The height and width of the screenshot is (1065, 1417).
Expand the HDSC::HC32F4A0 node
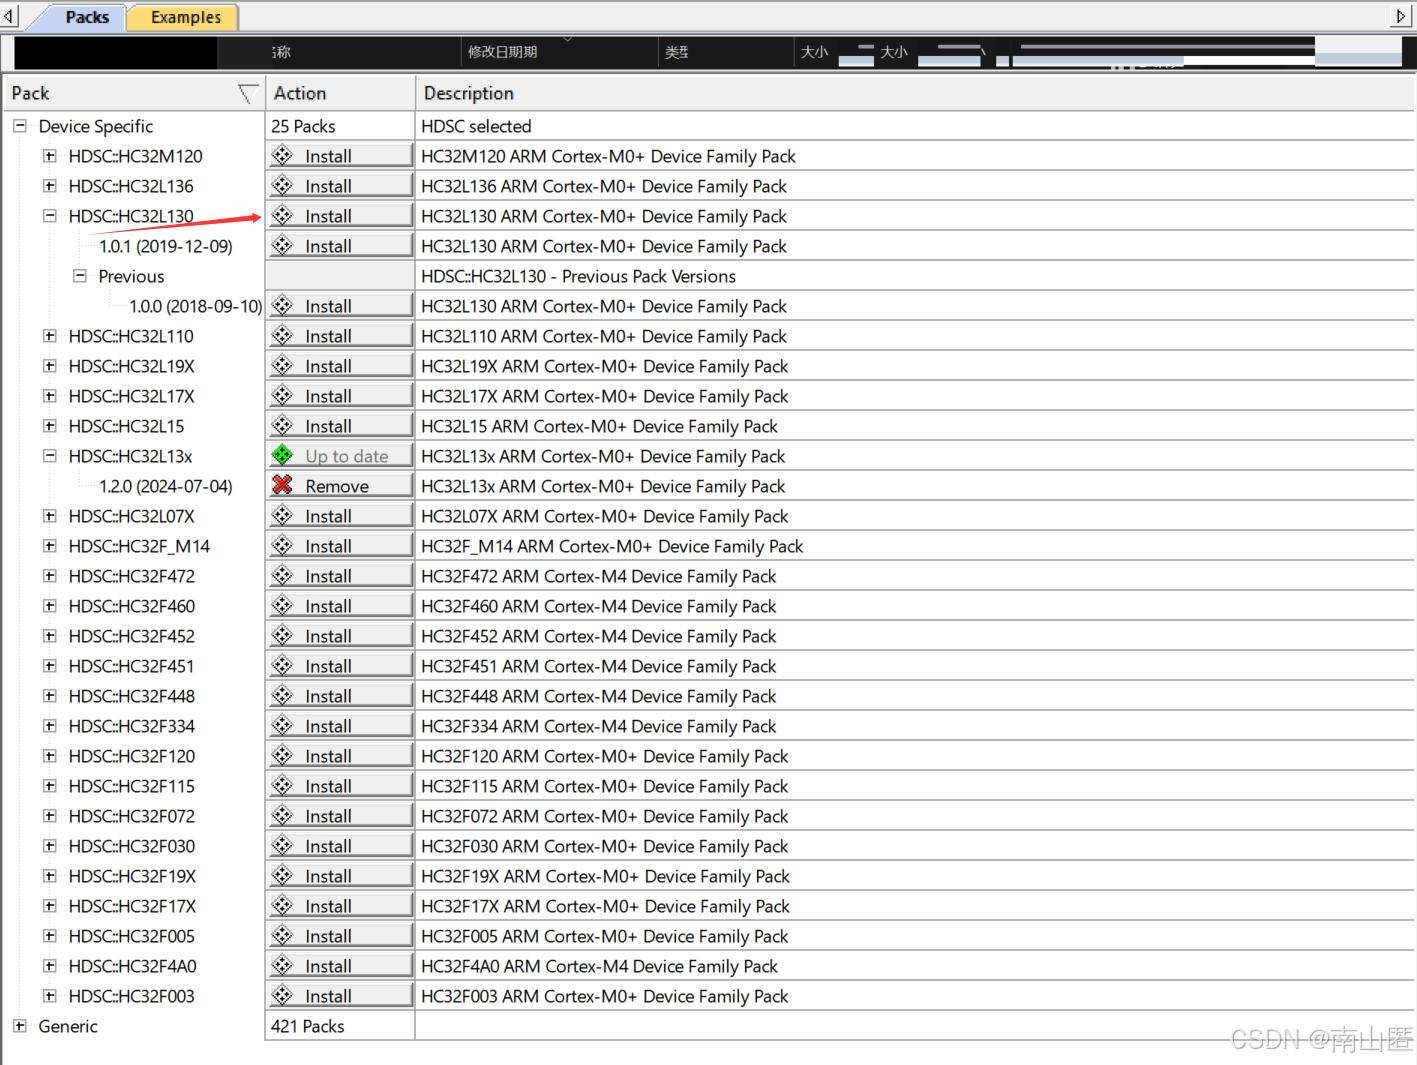49,966
